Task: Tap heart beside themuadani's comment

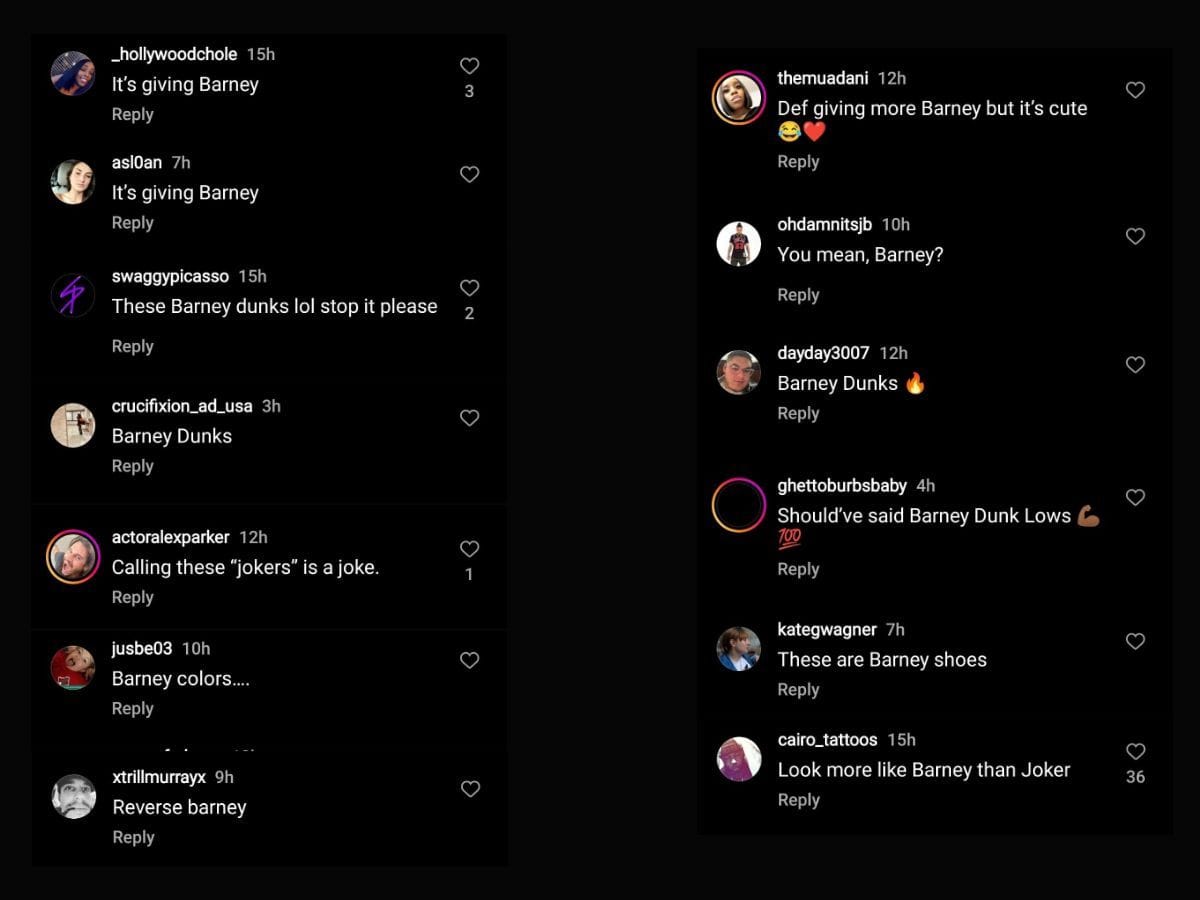Action: (1135, 90)
